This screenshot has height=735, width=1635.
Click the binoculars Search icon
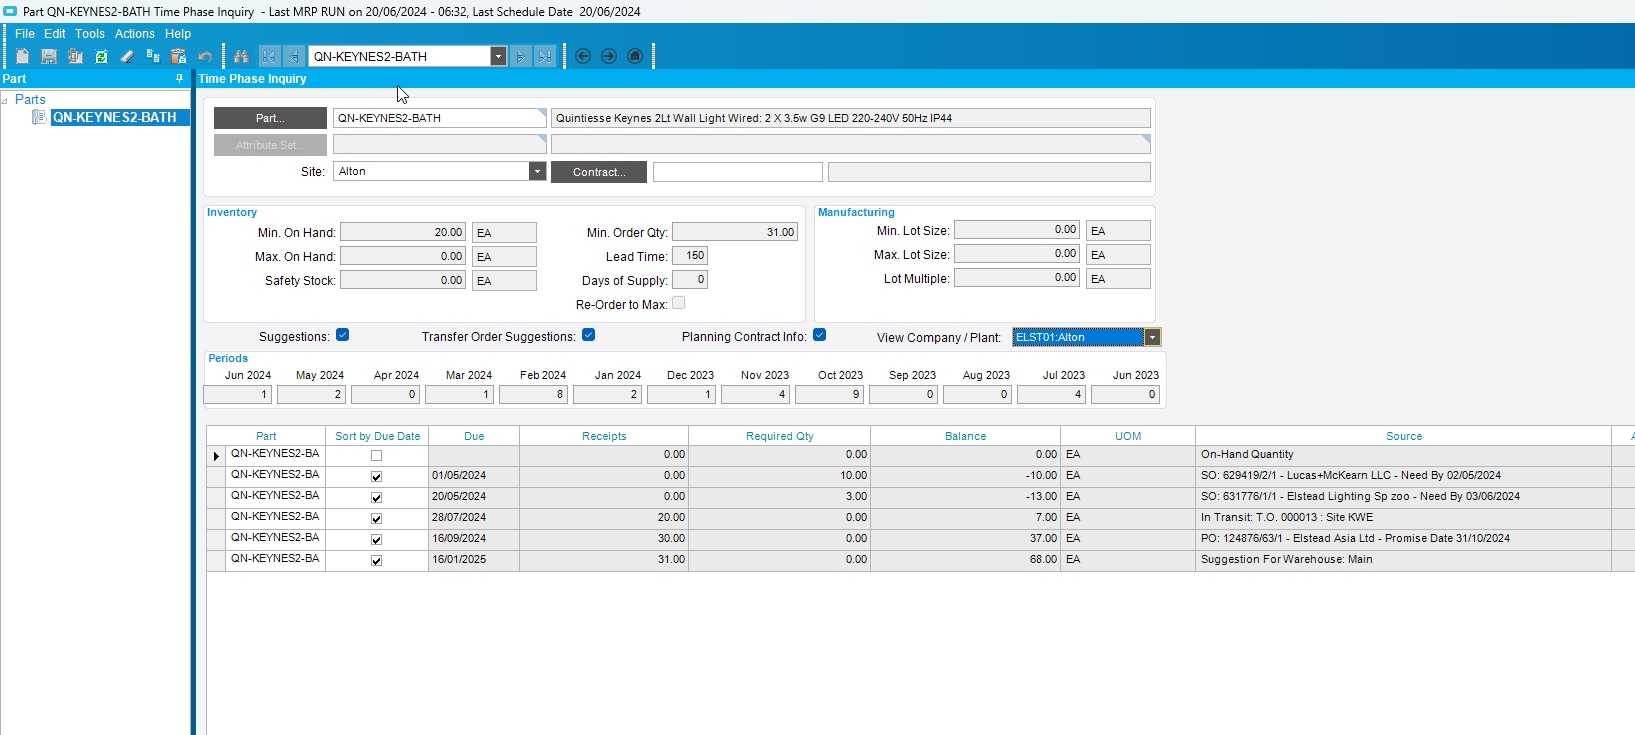241,56
